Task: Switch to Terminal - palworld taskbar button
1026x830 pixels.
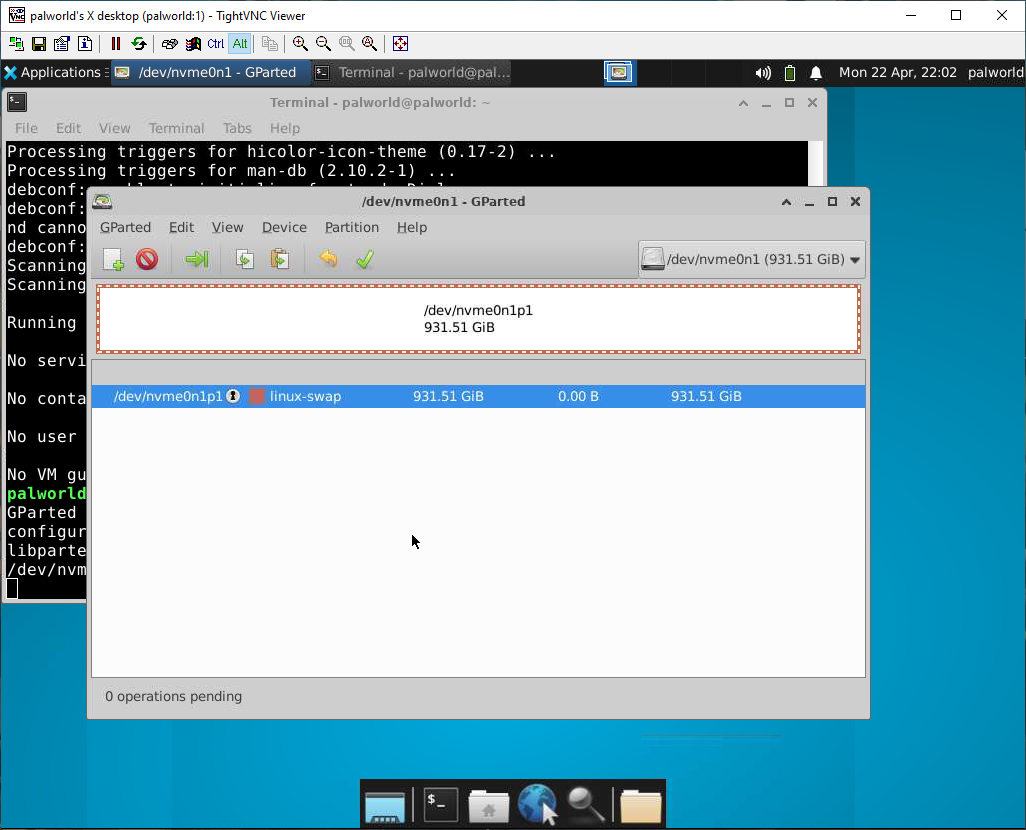Action: 412,73
